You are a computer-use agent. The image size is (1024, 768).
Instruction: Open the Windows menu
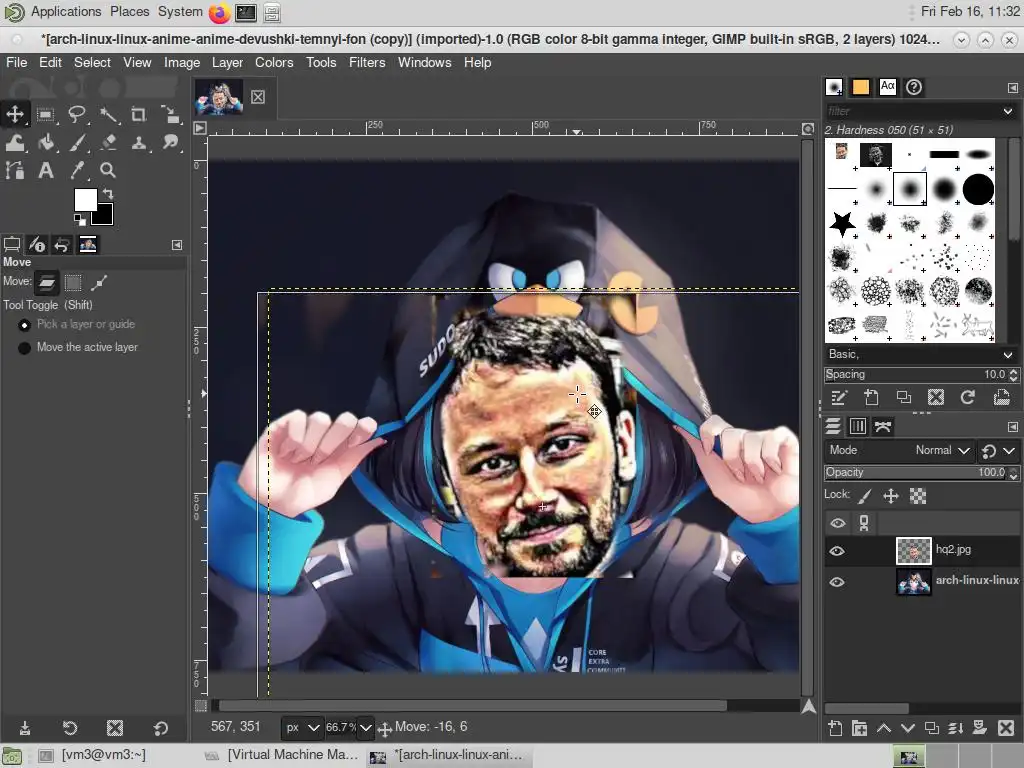424,63
